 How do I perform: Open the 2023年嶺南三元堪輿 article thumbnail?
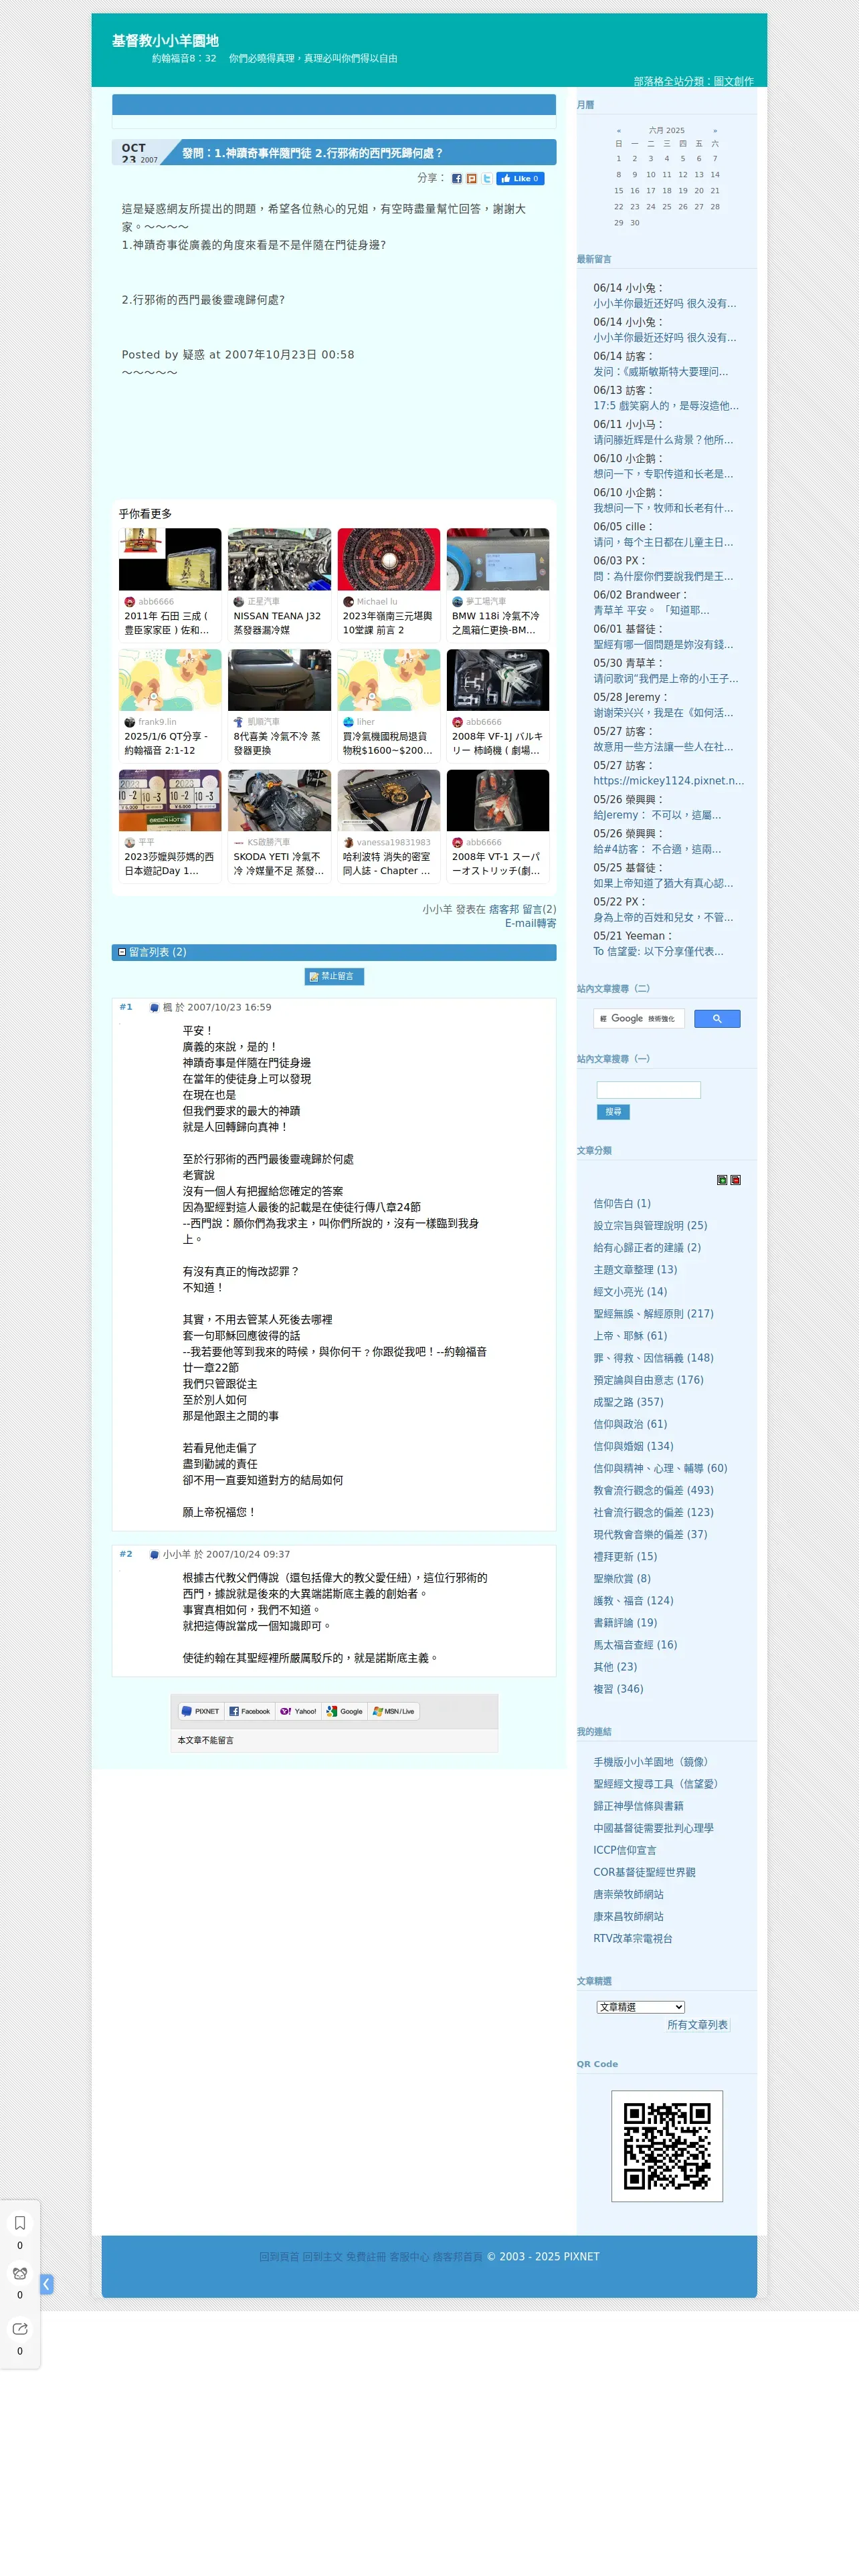coord(389,559)
